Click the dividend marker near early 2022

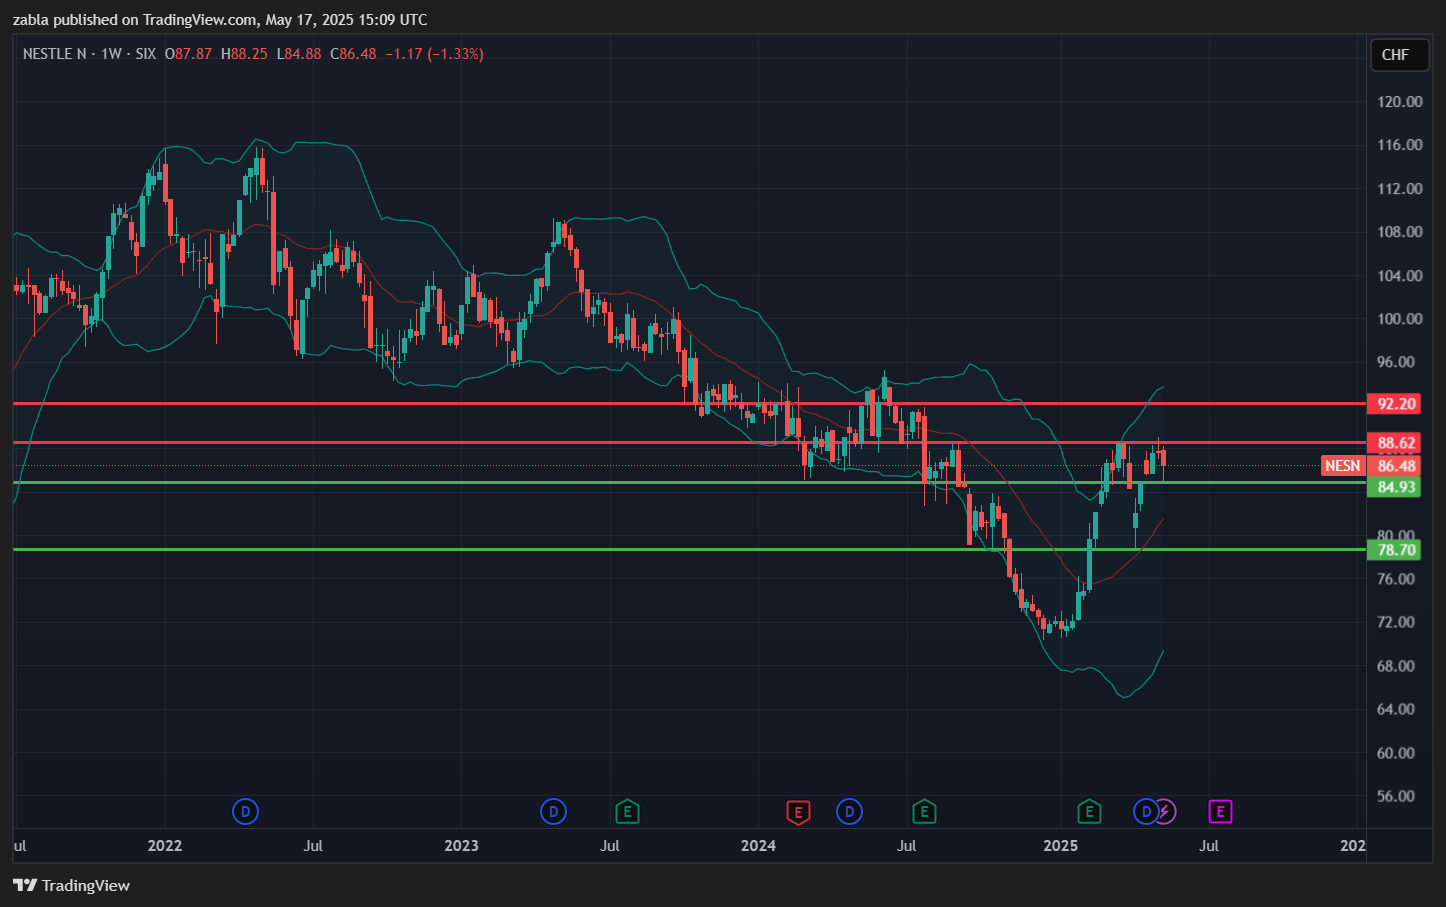tap(245, 812)
